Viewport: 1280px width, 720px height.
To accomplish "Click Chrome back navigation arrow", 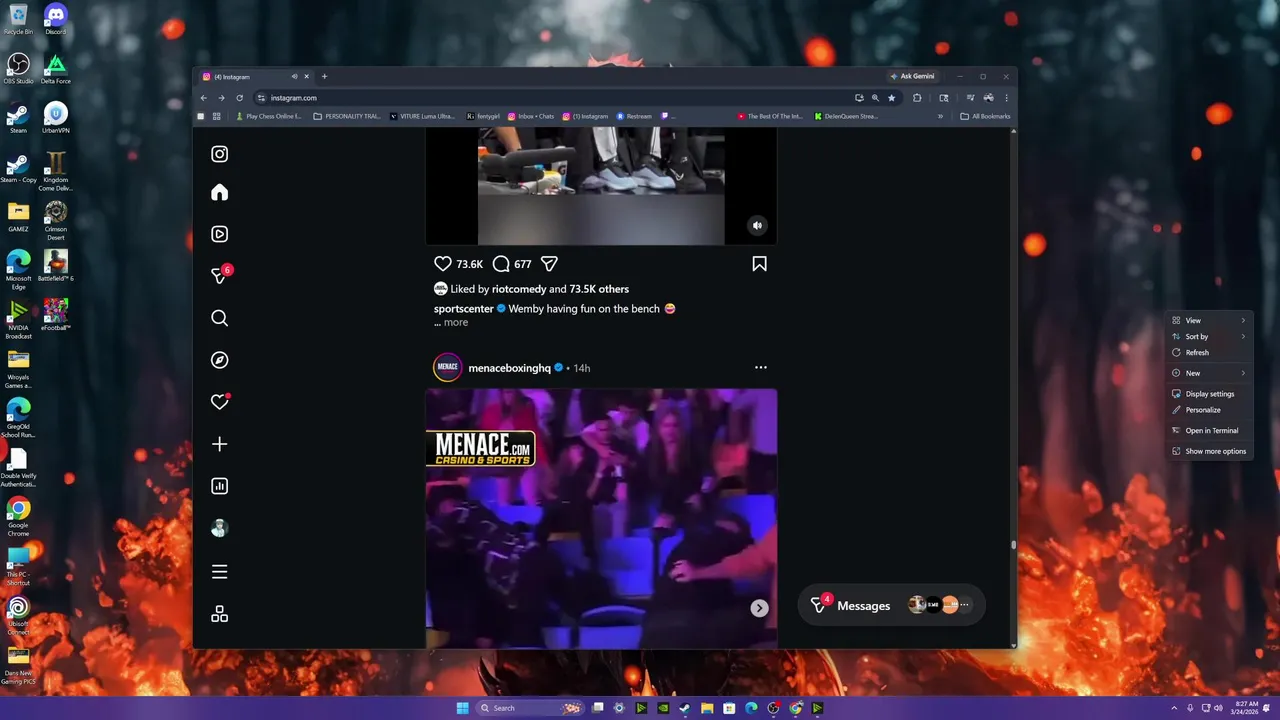I will (203, 98).
